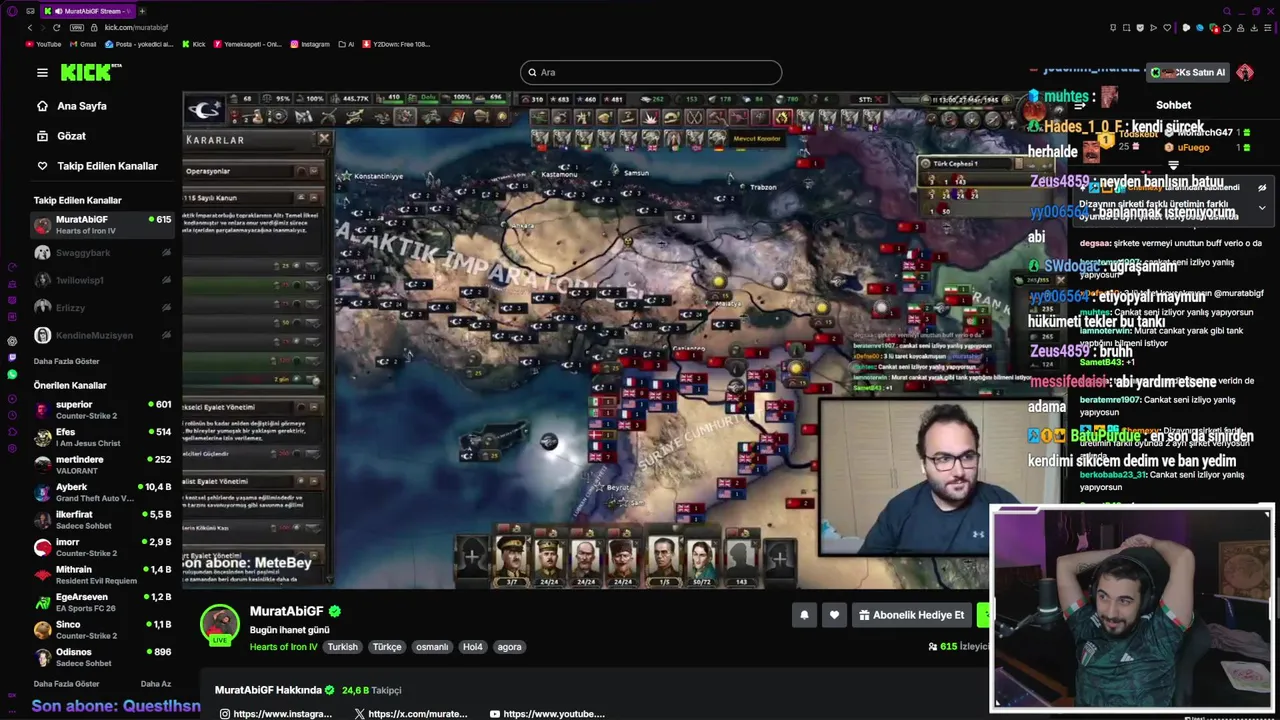The height and width of the screenshot is (720, 1280).
Task: Go to Ana Sayfa
Action: (82, 106)
